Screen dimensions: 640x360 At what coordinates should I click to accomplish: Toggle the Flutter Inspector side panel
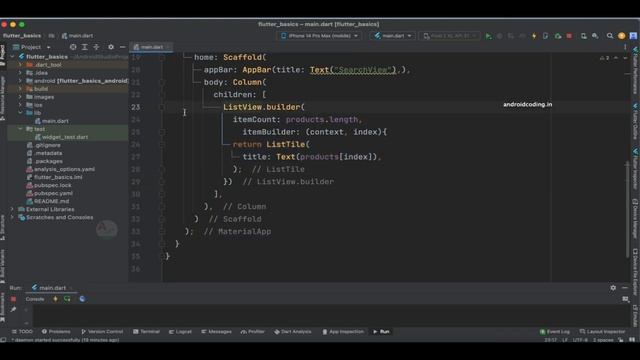(635, 168)
